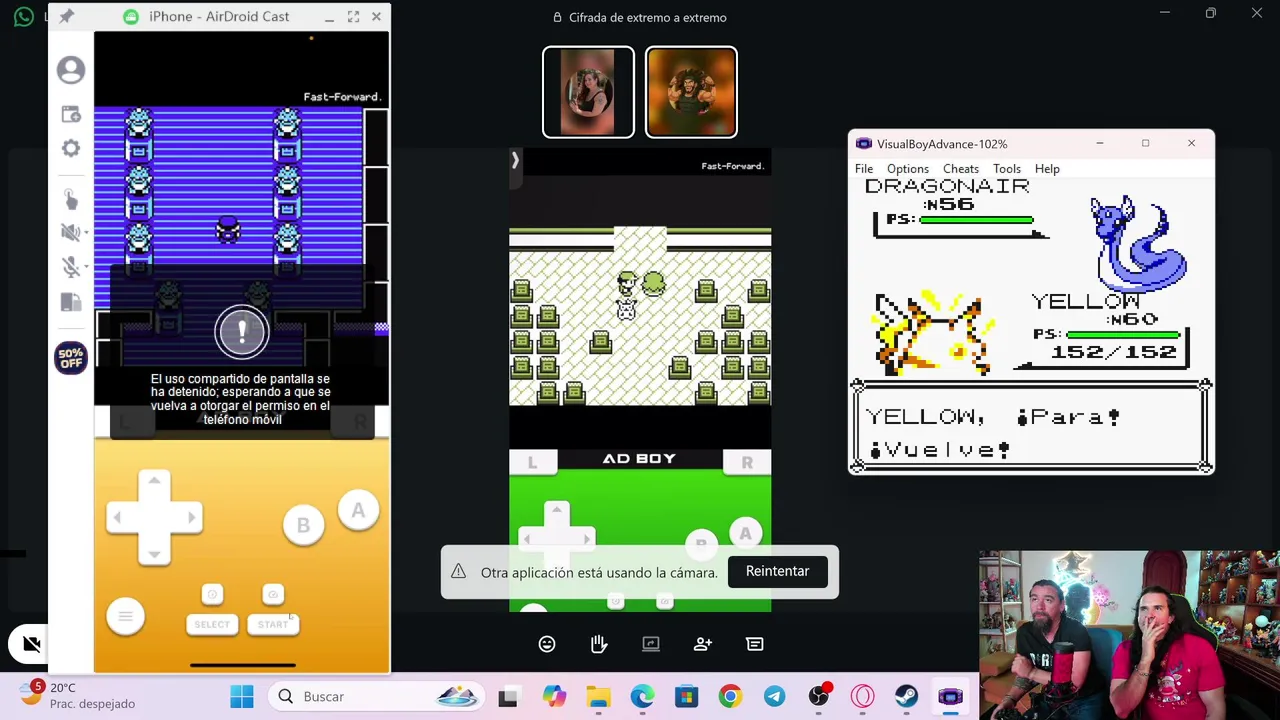
Task: Open VisualBoyAdvance Cheats menu
Action: (x=961, y=169)
